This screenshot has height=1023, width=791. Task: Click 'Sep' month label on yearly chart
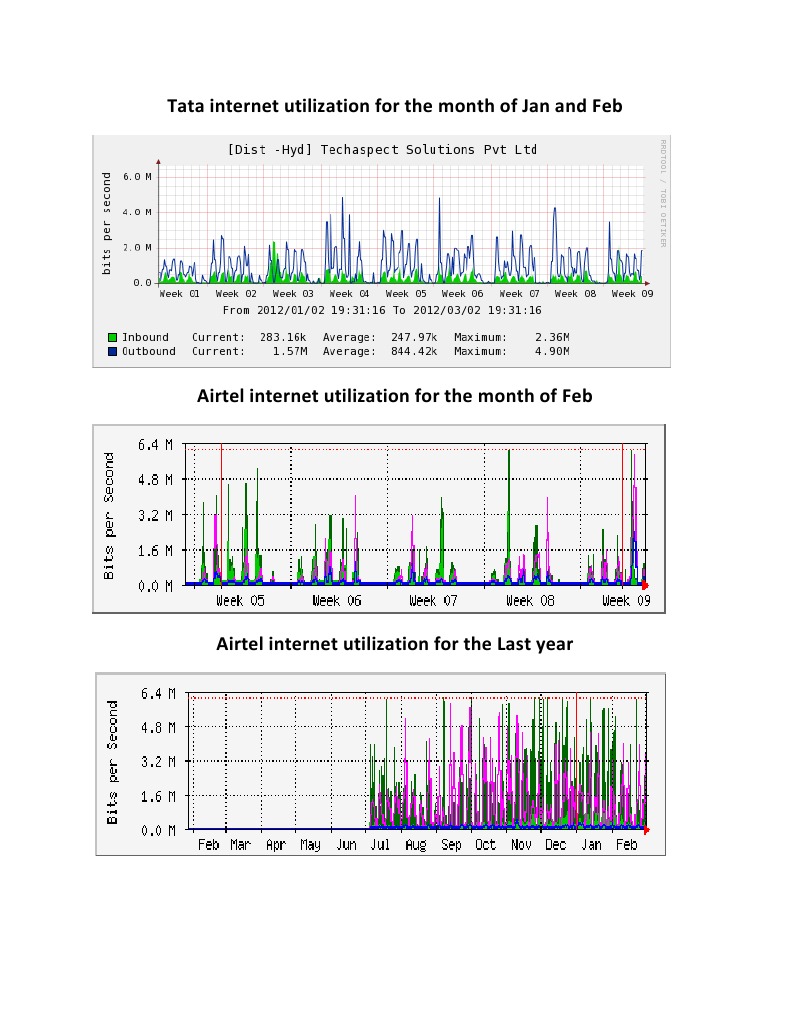[x=451, y=844]
